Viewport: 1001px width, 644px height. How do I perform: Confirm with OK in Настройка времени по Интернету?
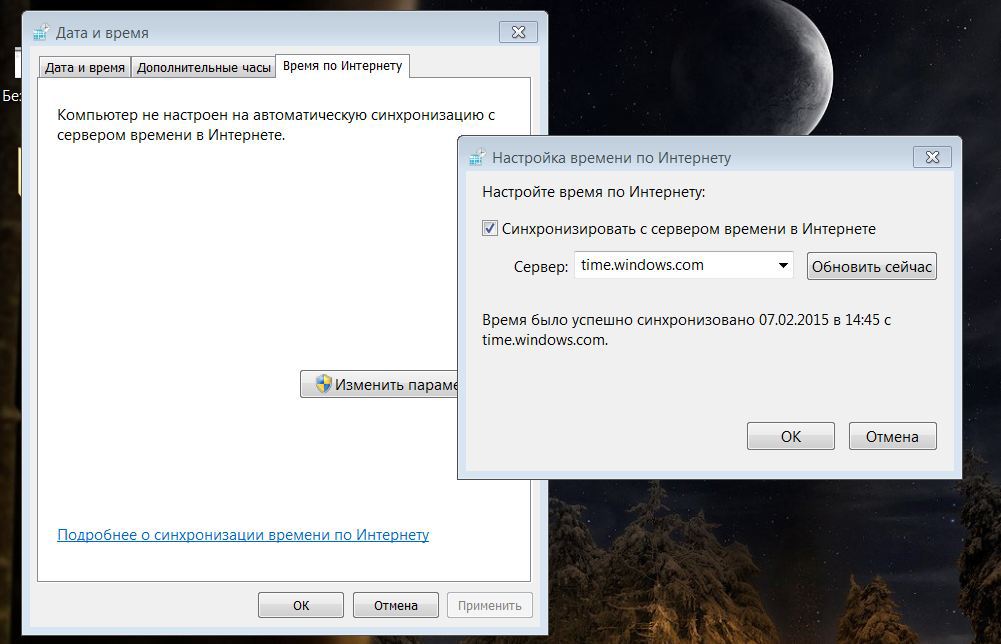click(x=790, y=436)
